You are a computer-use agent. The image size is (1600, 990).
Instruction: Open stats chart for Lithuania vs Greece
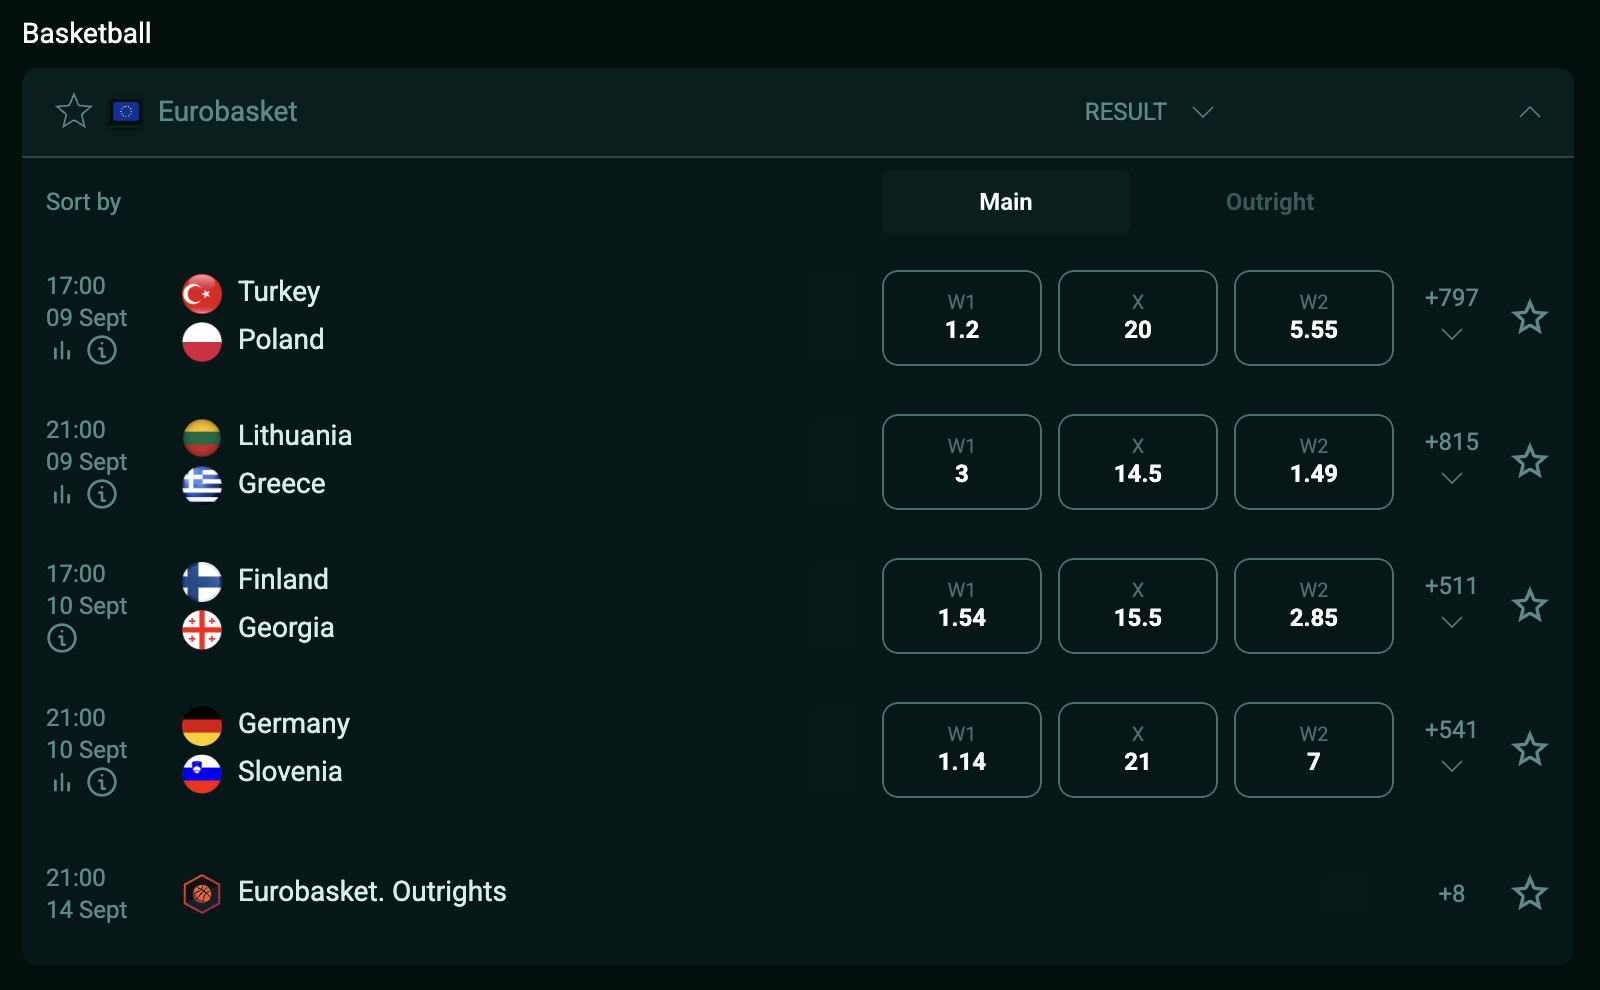point(62,495)
